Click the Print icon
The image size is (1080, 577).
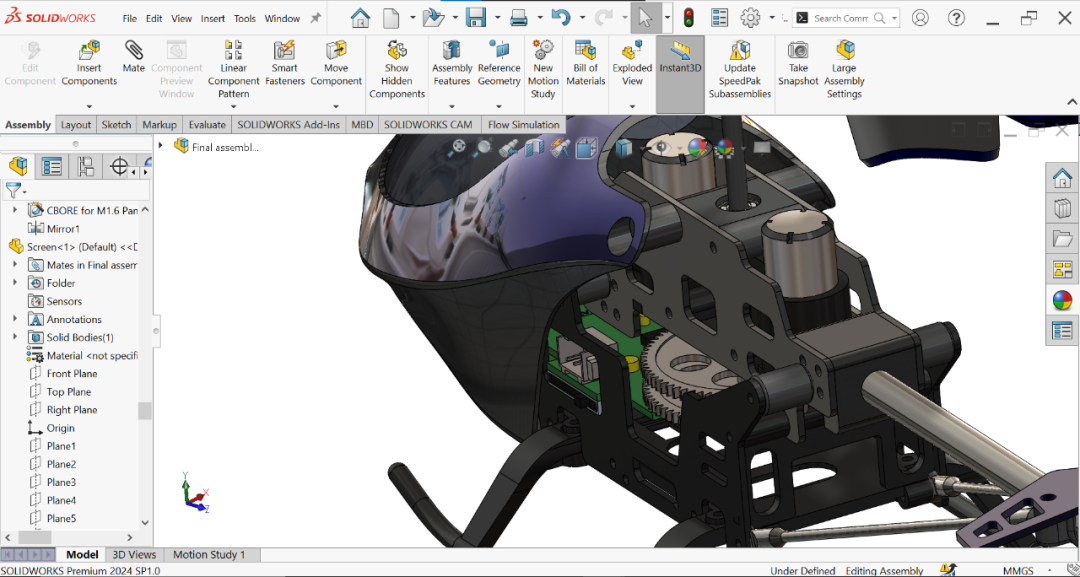[519, 18]
